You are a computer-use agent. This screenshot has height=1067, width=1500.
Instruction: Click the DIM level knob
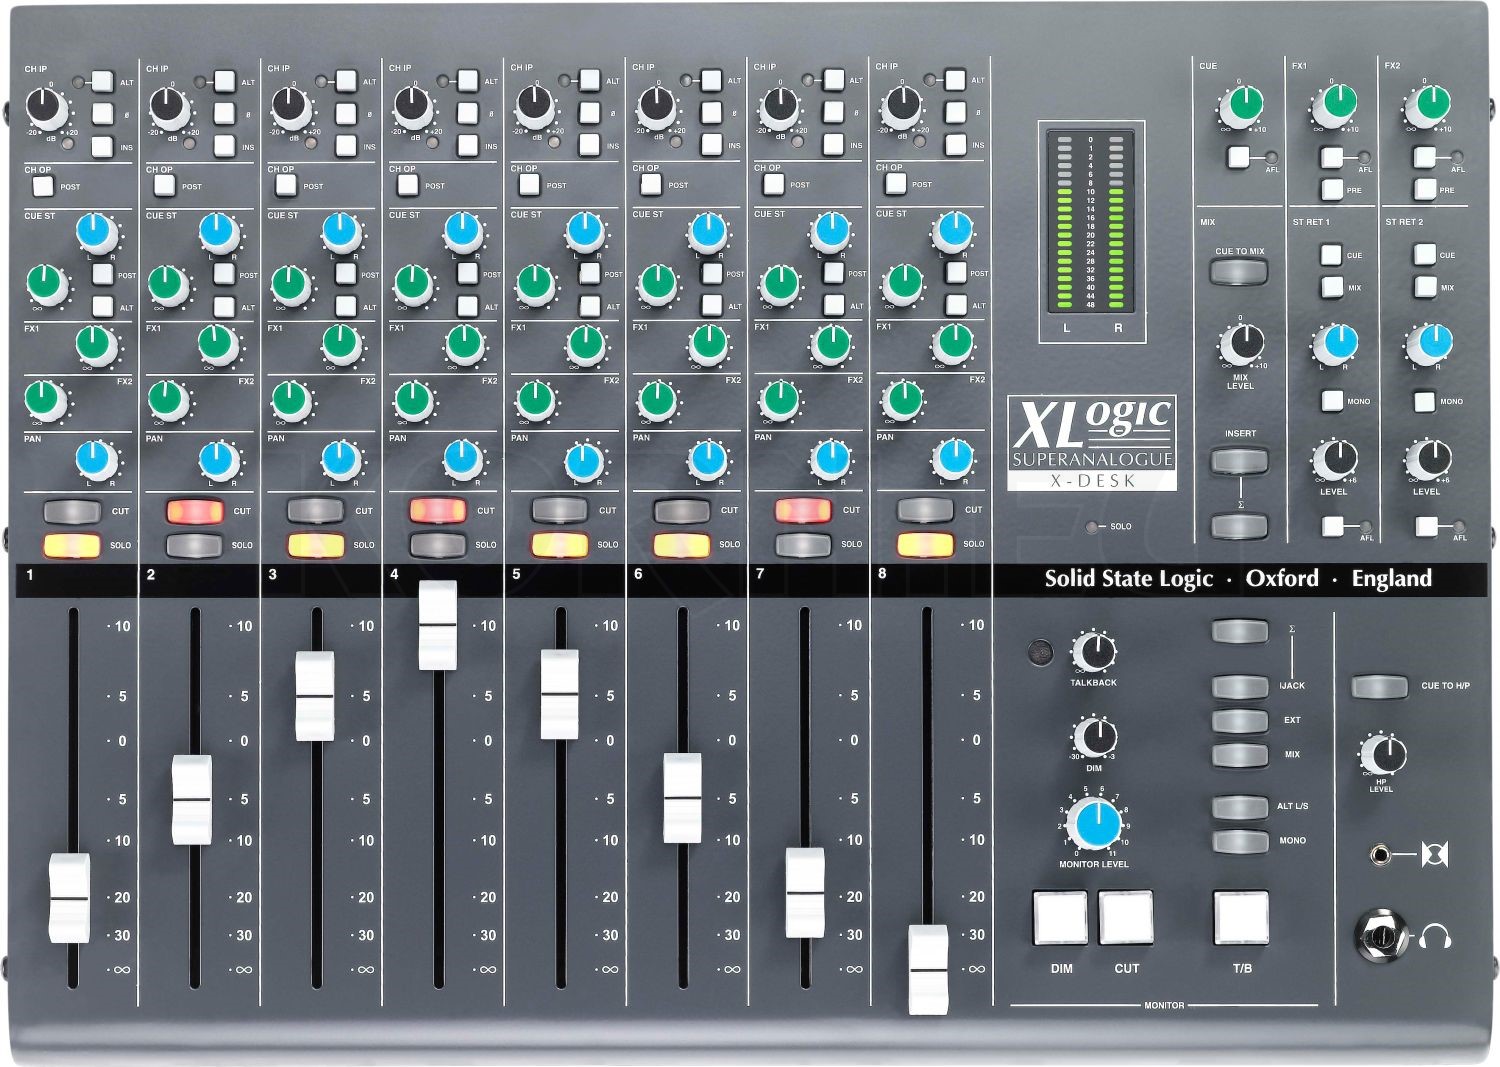(1095, 739)
